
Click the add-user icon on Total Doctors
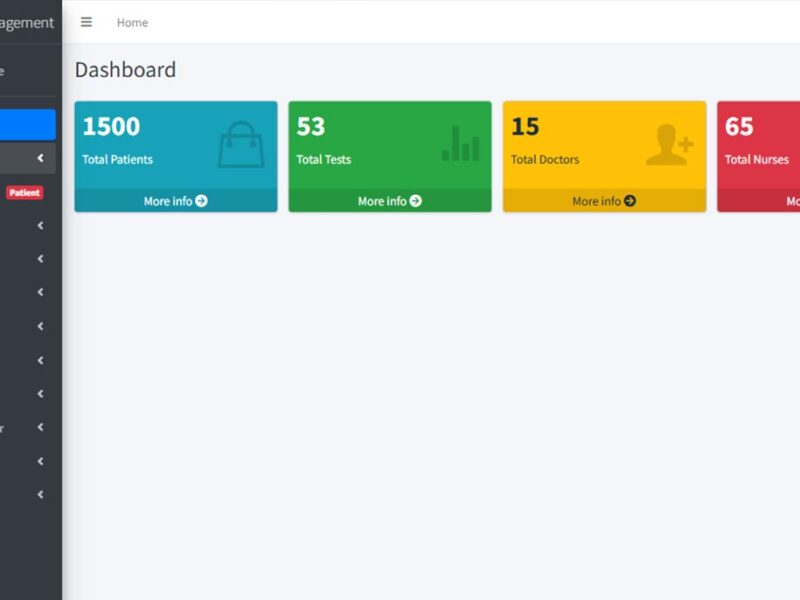[669, 145]
